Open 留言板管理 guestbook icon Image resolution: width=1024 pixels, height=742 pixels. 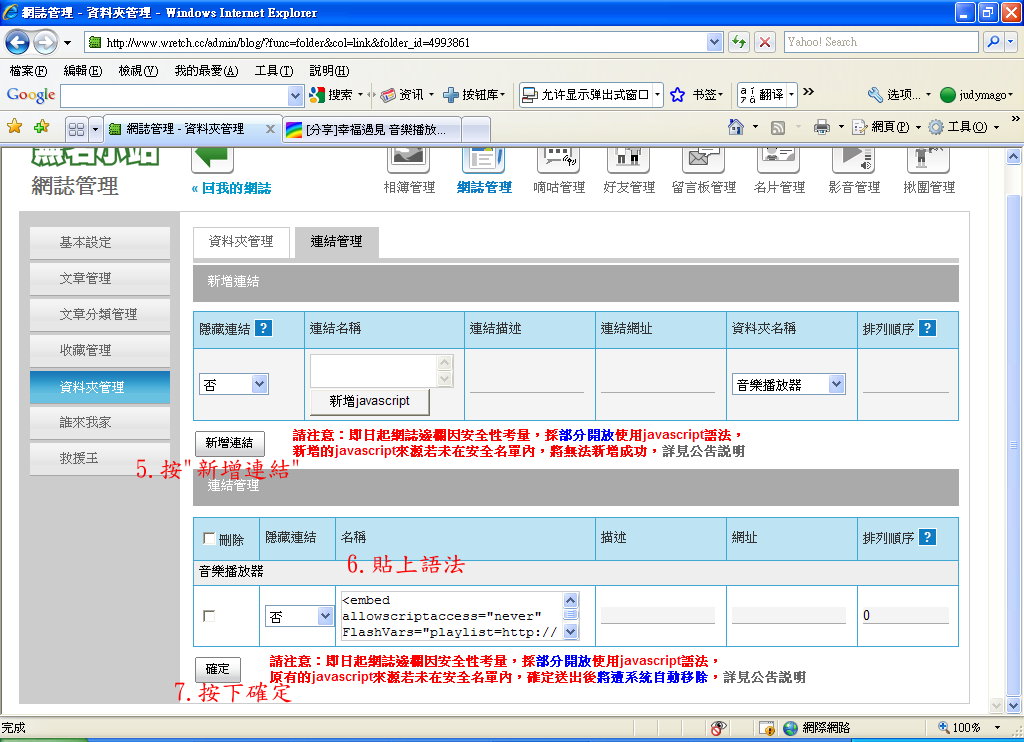pos(703,160)
